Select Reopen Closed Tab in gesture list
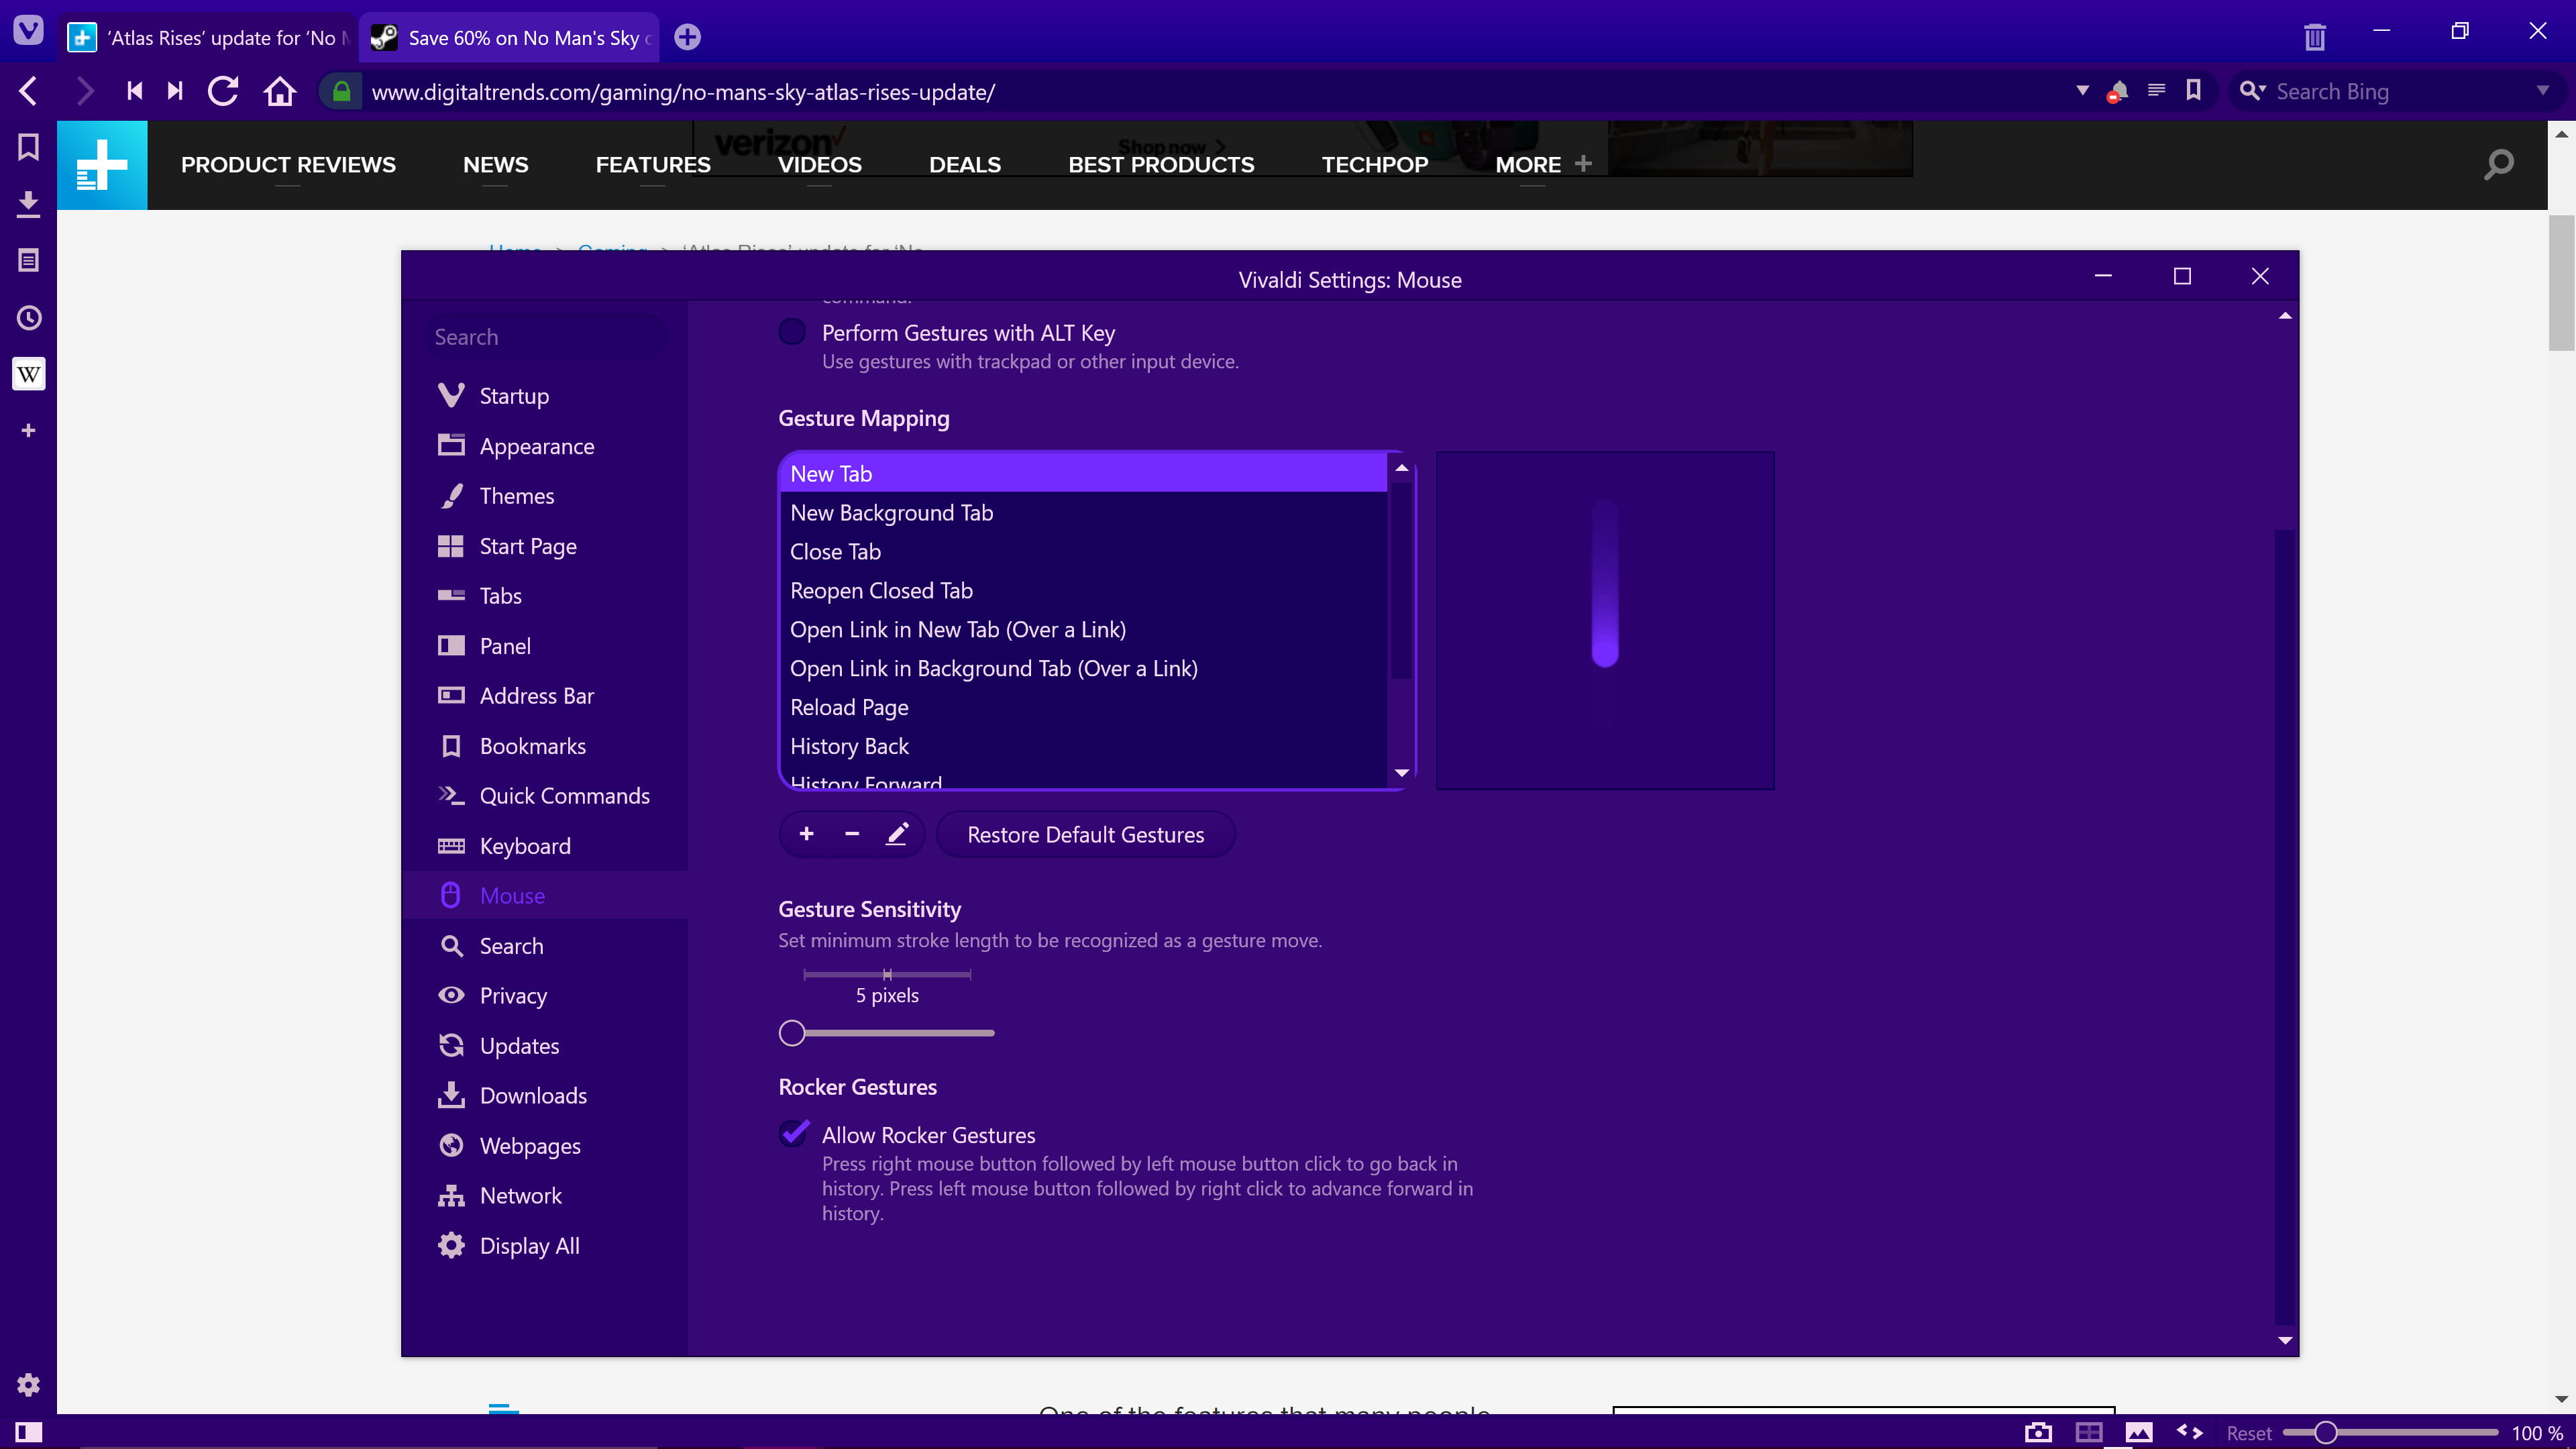 click(881, 590)
